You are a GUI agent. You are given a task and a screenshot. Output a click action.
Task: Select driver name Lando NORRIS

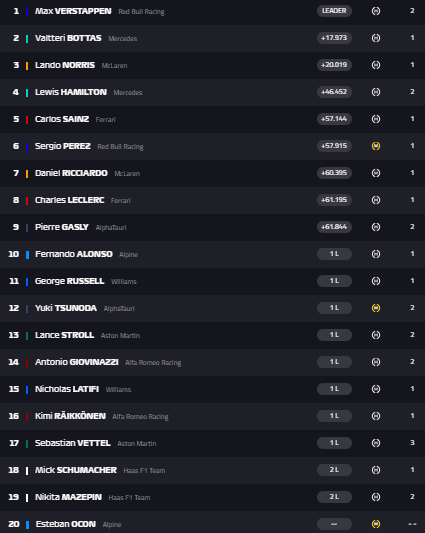click(x=65, y=65)
